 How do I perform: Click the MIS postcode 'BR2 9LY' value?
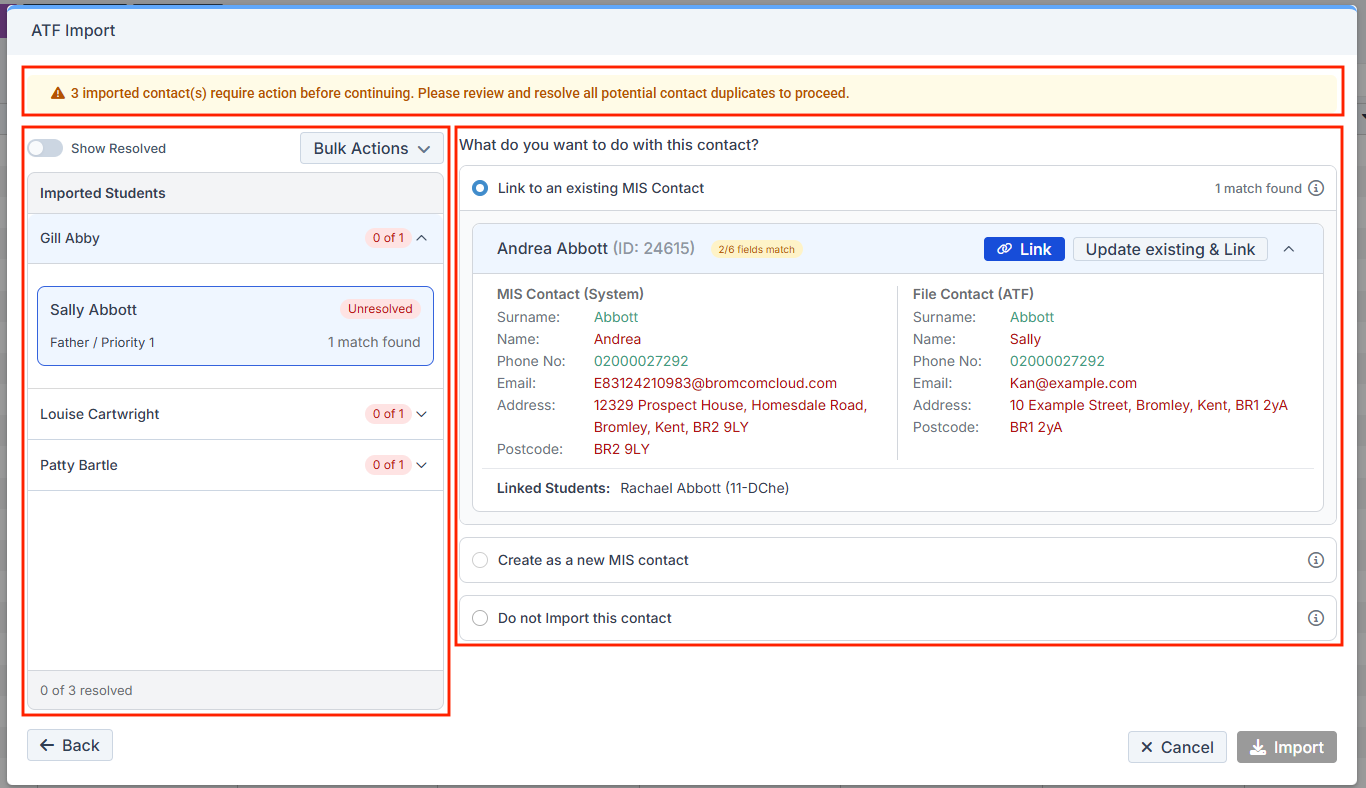click(x=622, y=449)
